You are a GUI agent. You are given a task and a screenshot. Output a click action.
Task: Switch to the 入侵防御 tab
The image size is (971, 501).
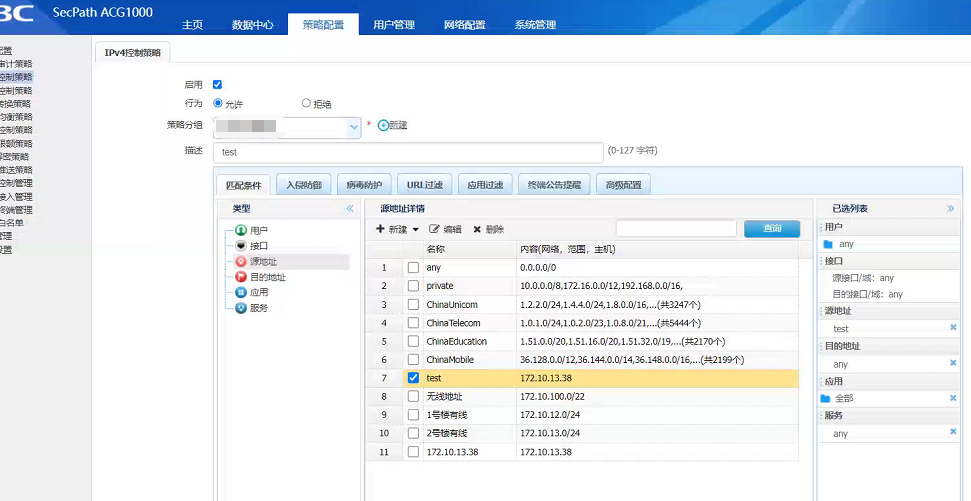(303, 185)
